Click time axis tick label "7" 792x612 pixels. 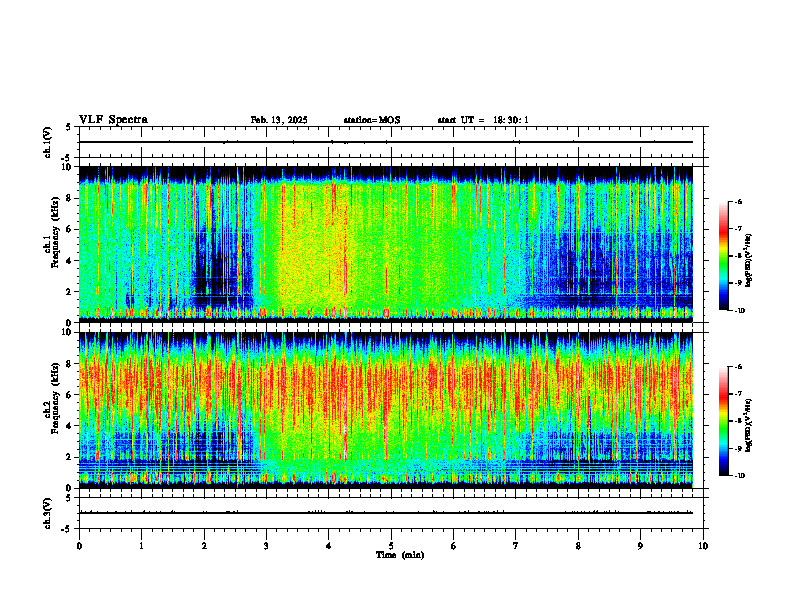[x=516, y=546]
